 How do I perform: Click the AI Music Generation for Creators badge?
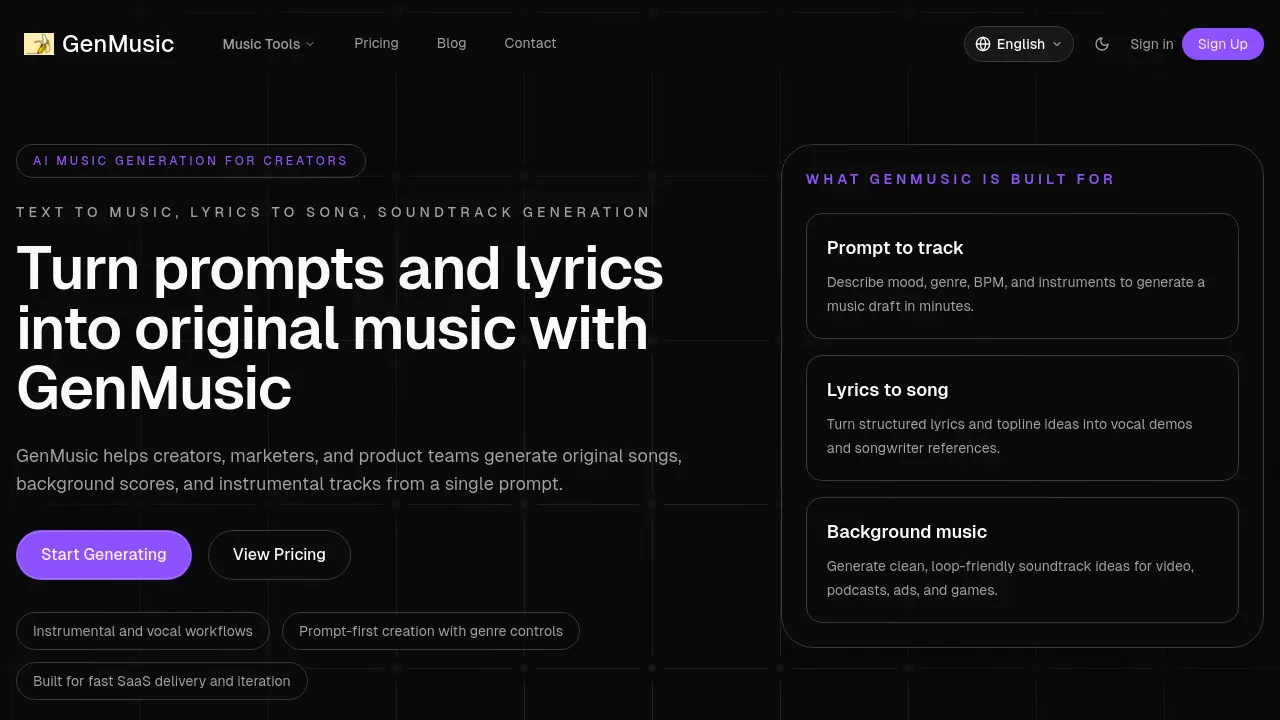pyautogui.click(x=191, y=161)
